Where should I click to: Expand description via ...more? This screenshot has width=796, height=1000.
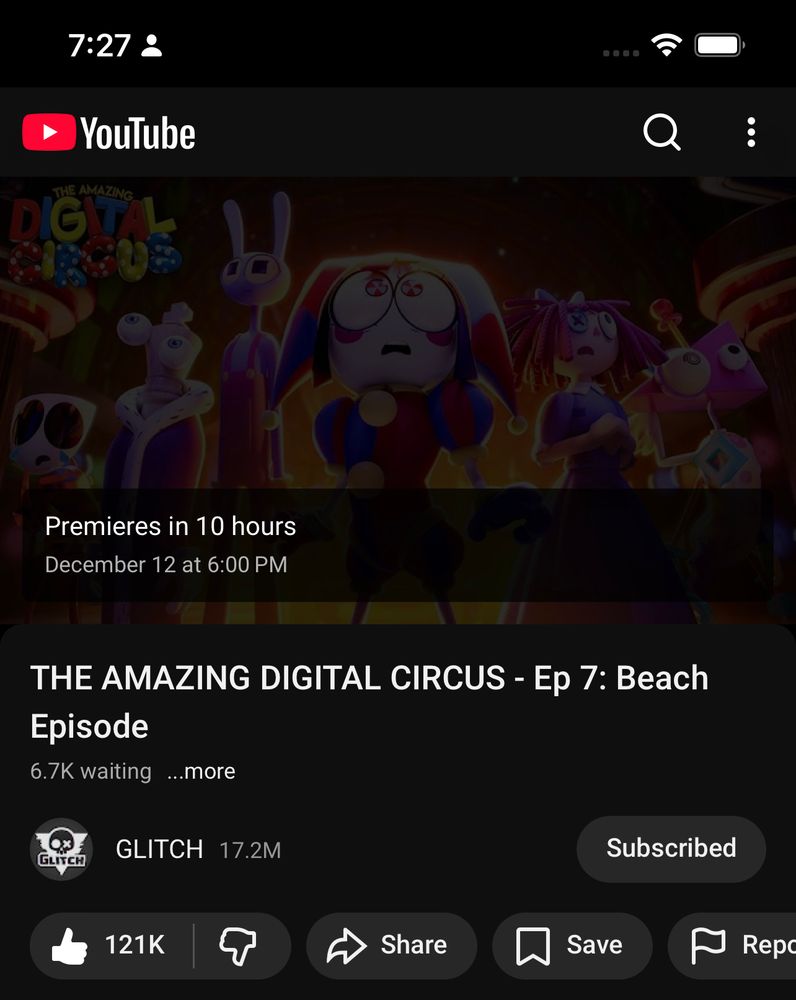(201, 771)
